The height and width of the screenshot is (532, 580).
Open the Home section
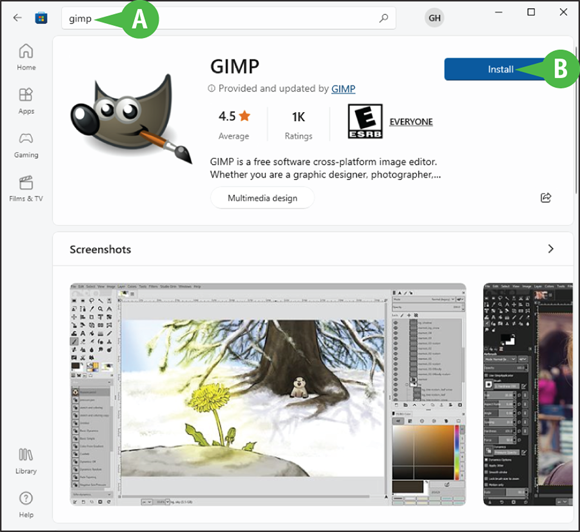pos(26,57)
